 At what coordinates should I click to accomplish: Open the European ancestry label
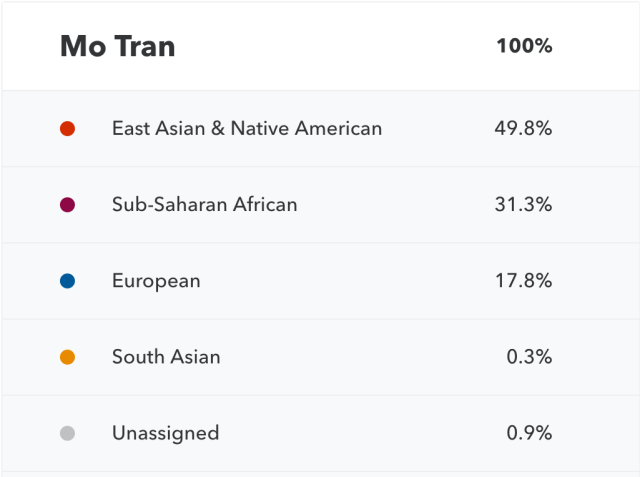pos(156,281)
